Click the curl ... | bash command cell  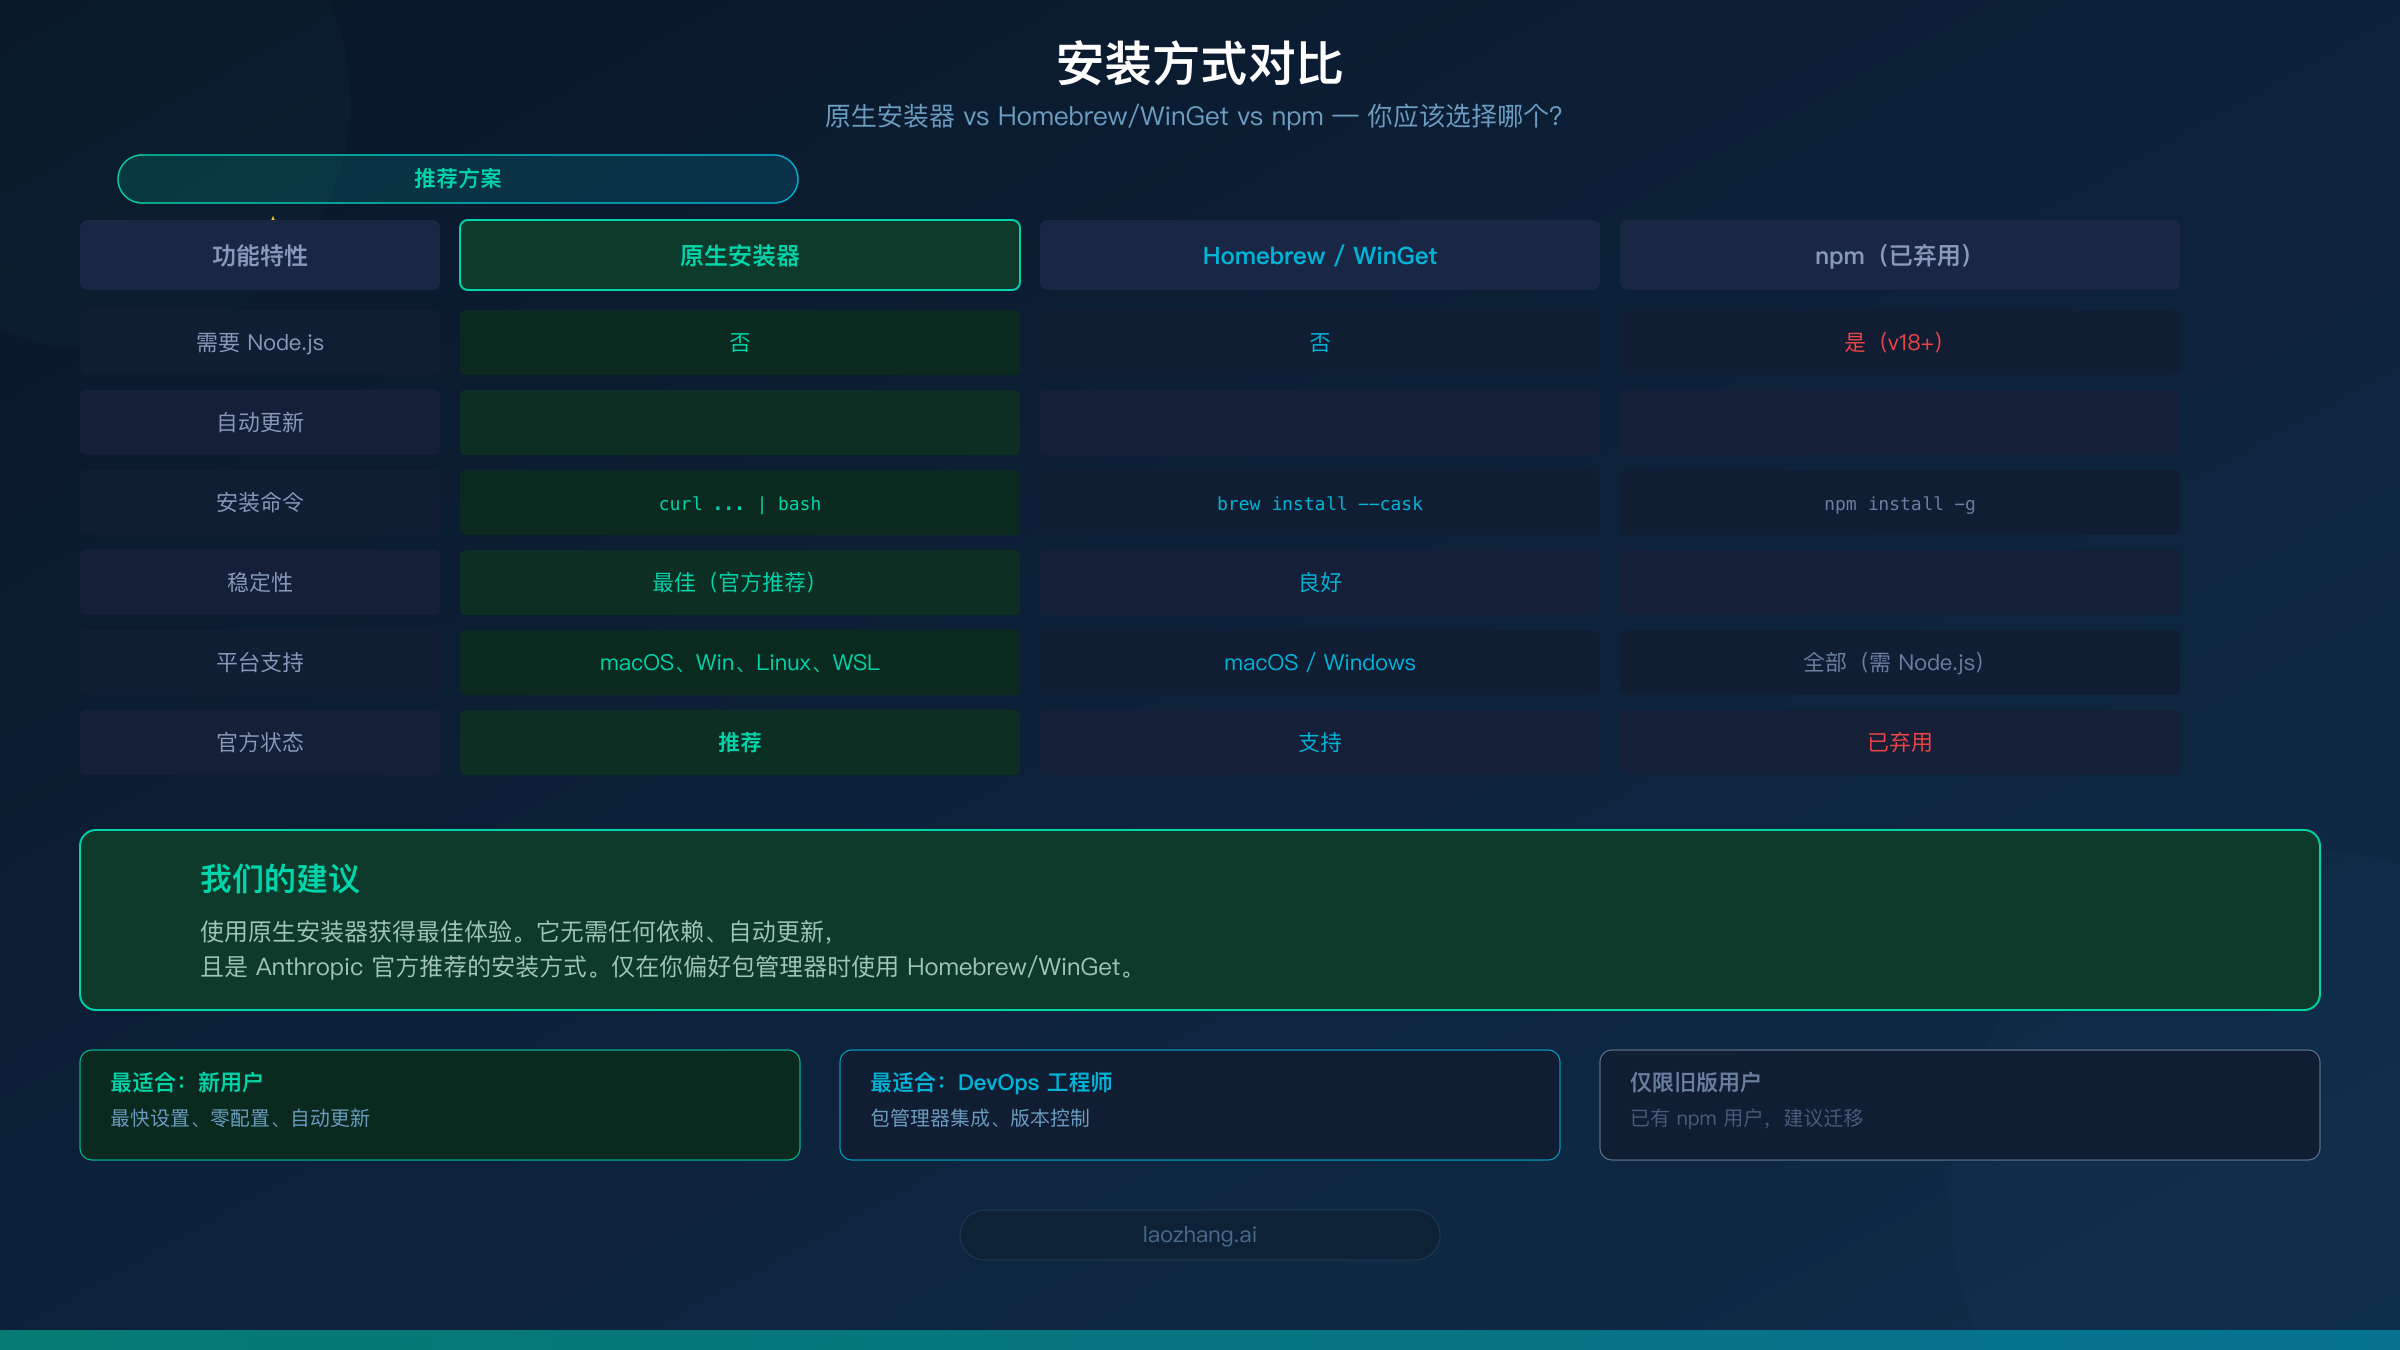click(x=739, y=503)
